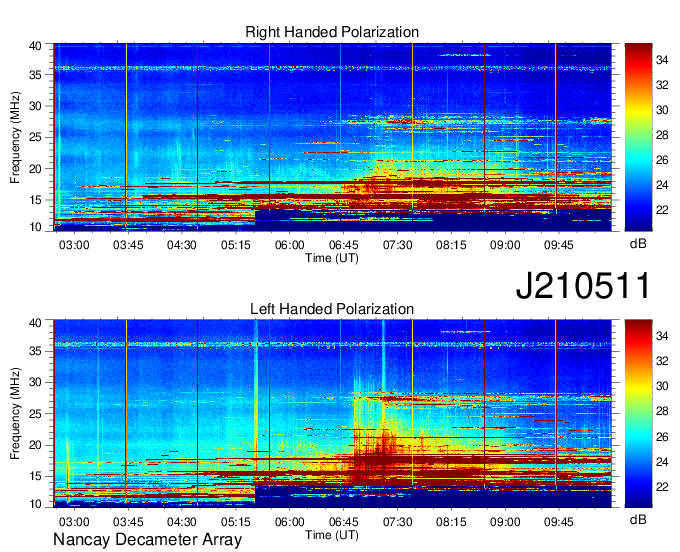
Task: Click the '24' value on left-handed colorbar
Action: point(662,462)
